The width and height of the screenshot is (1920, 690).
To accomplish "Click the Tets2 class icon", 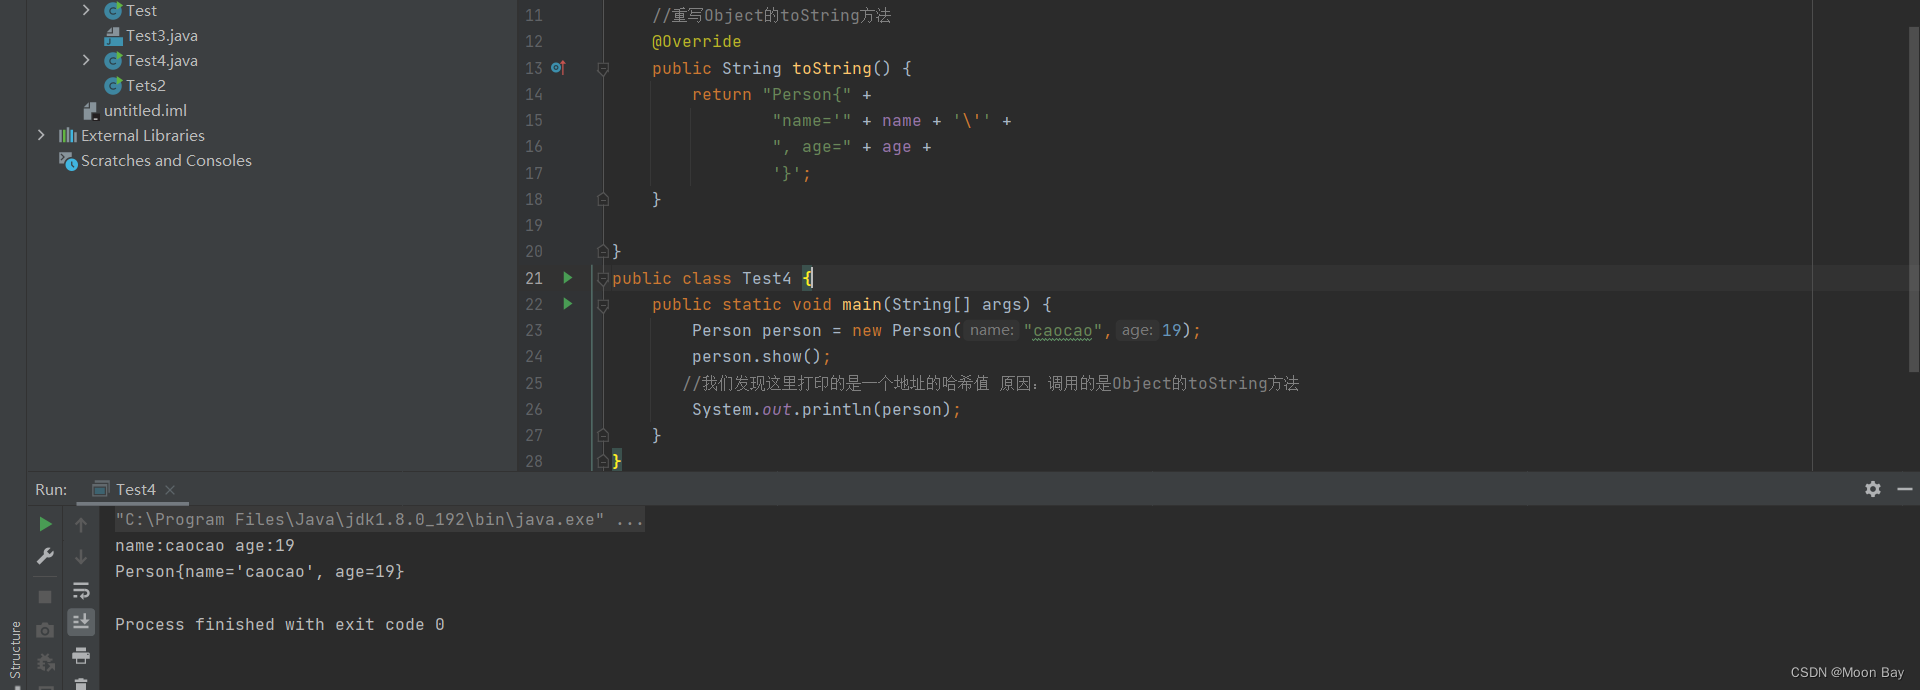I will (113, 85).
